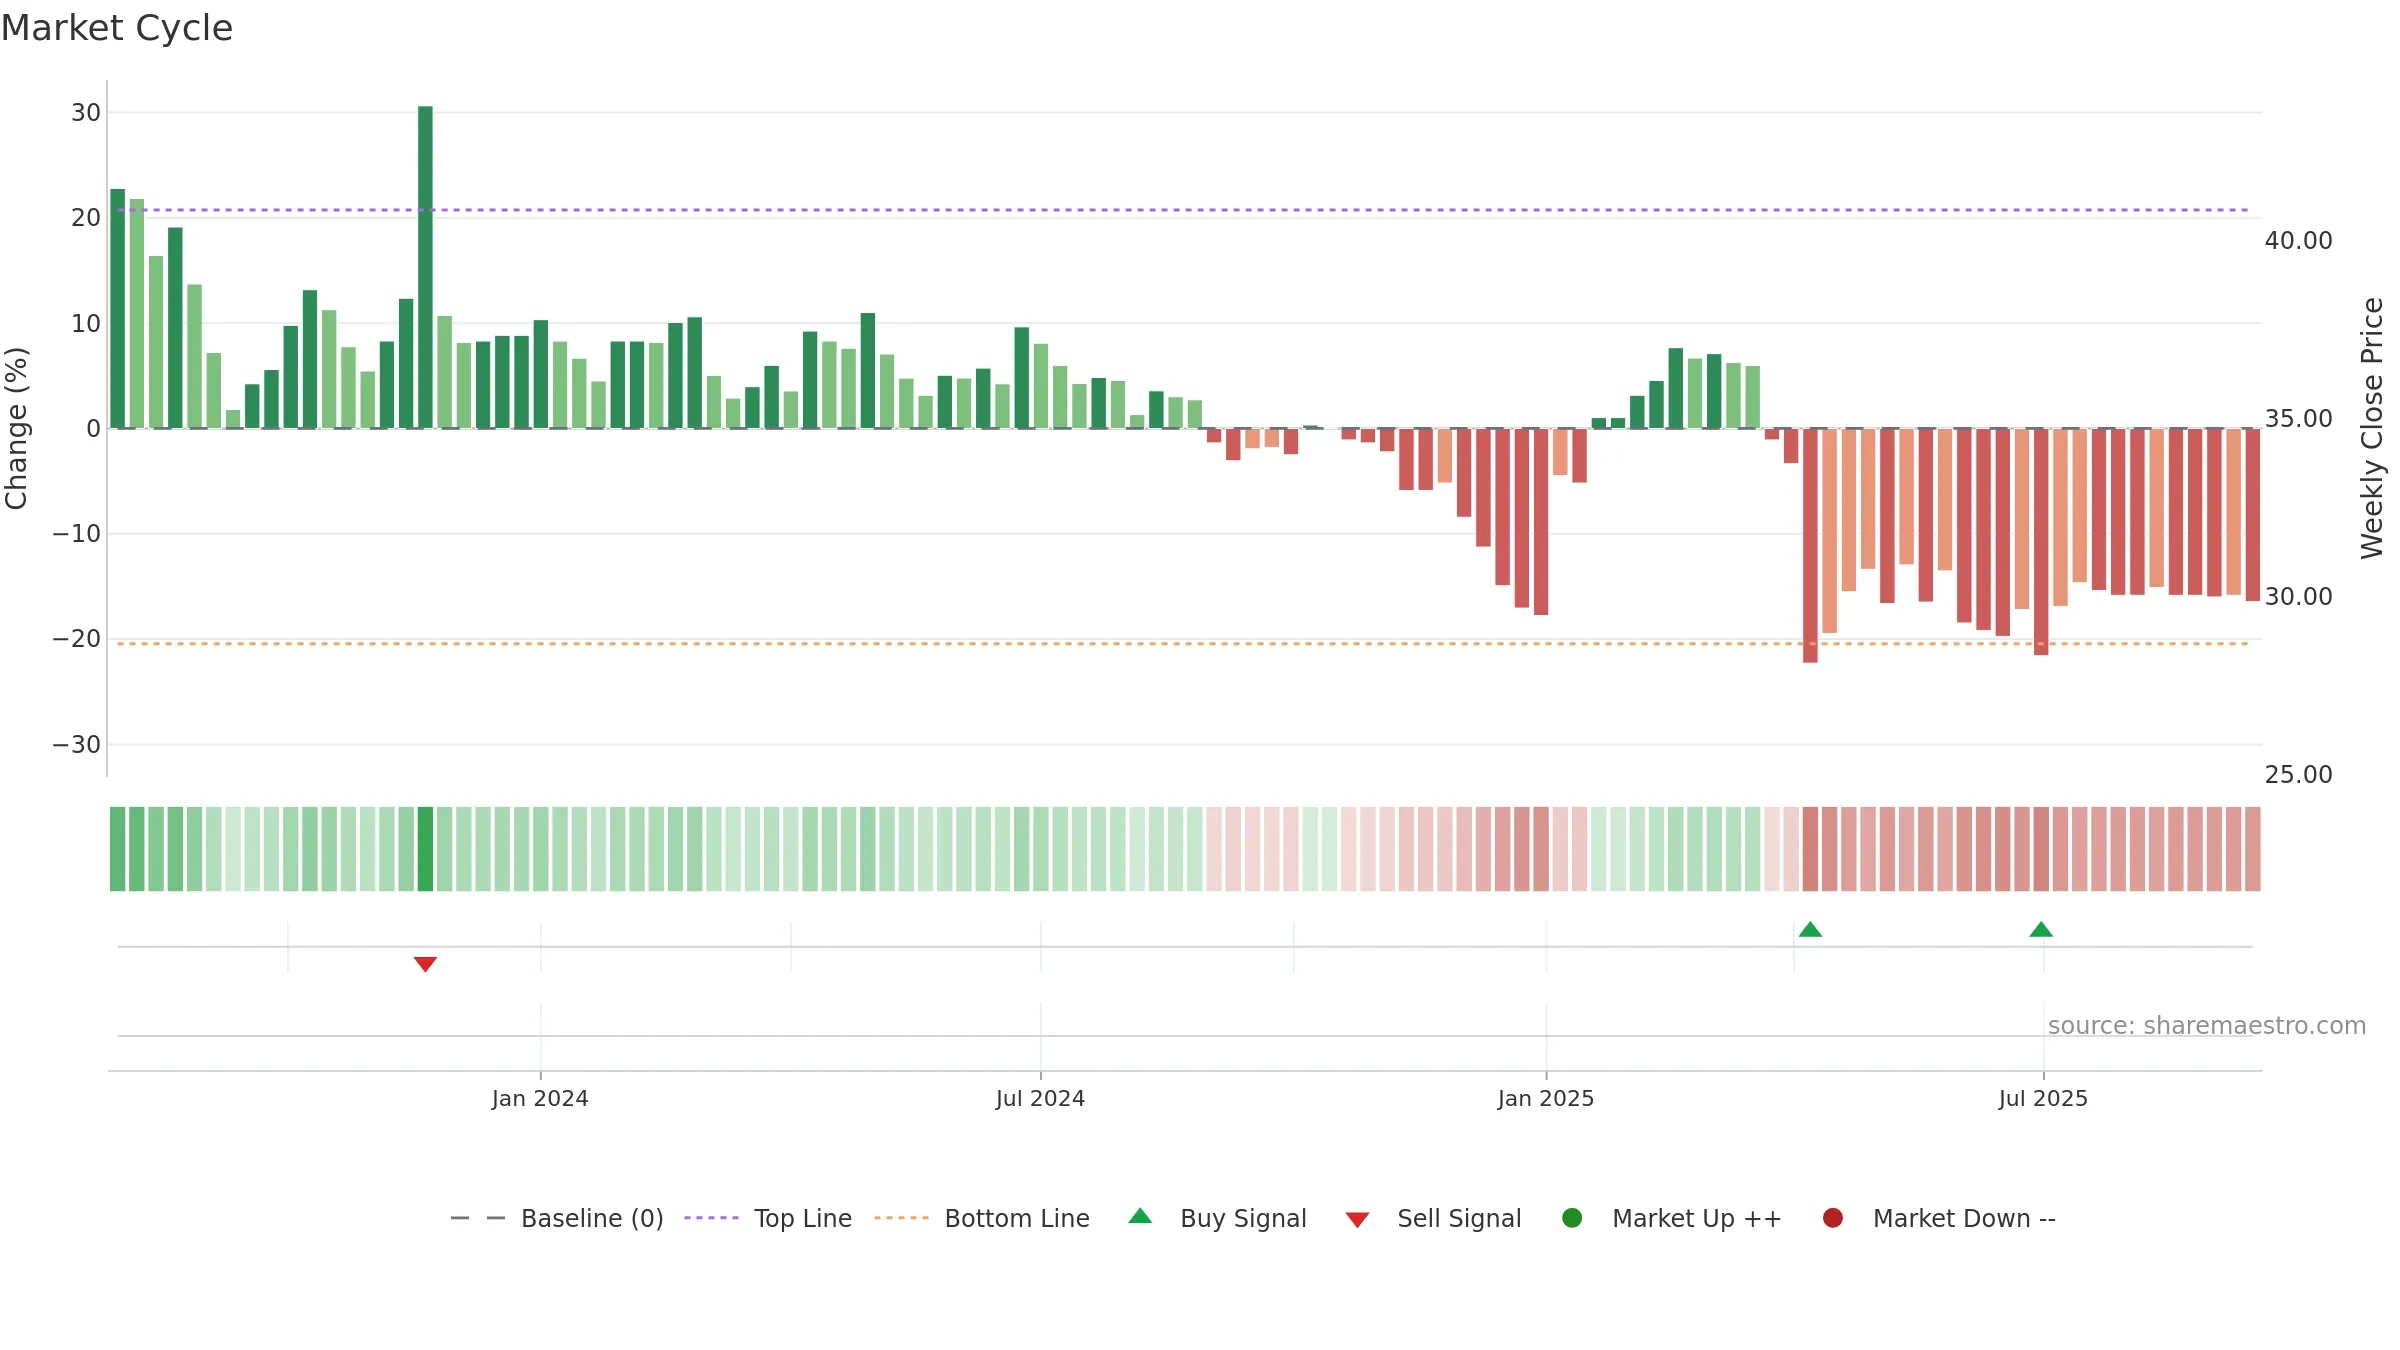The height and width of the screenshot is (1350, 2400).
Task: Click the −30 tick on Change axis
Action: pyautogui.click(x=77, y=745)
